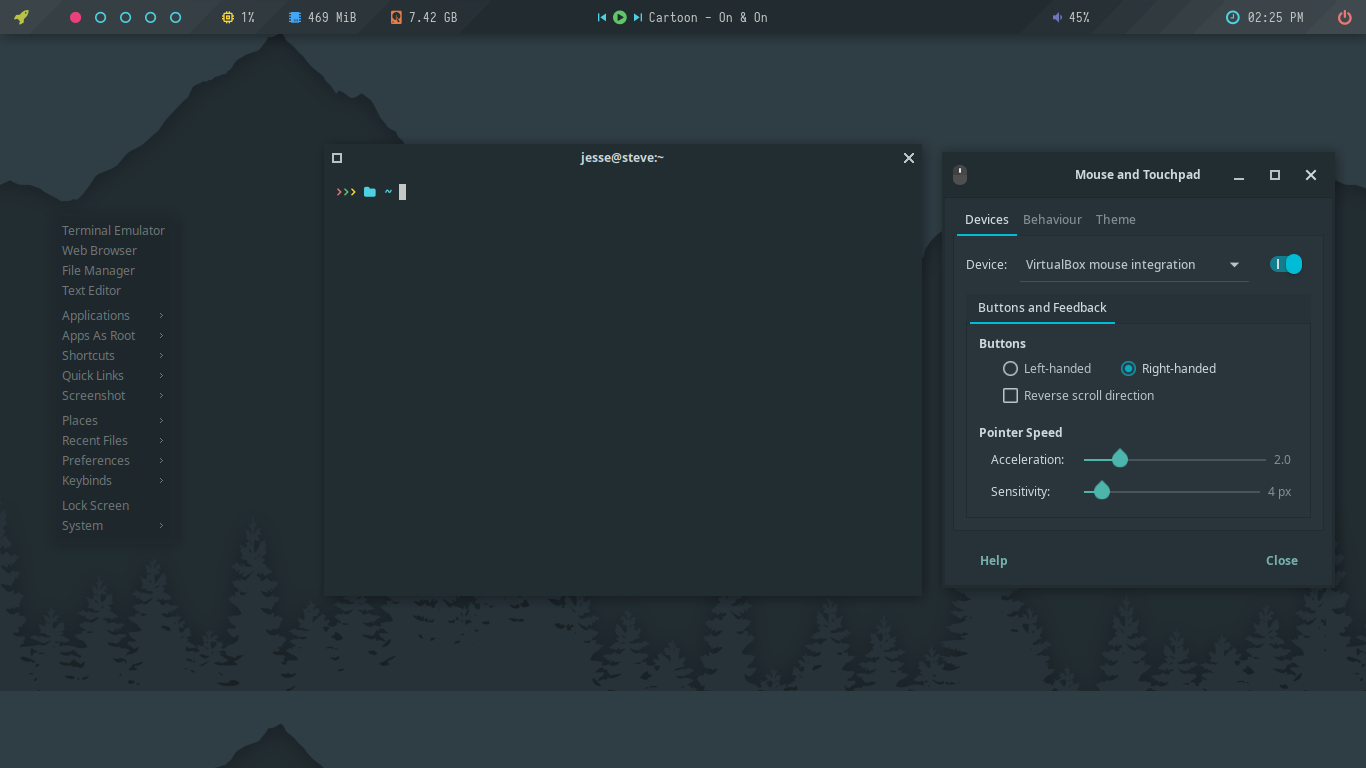Expand the Screenshot submenu
Screen dimensions: 1366x768
113,396
